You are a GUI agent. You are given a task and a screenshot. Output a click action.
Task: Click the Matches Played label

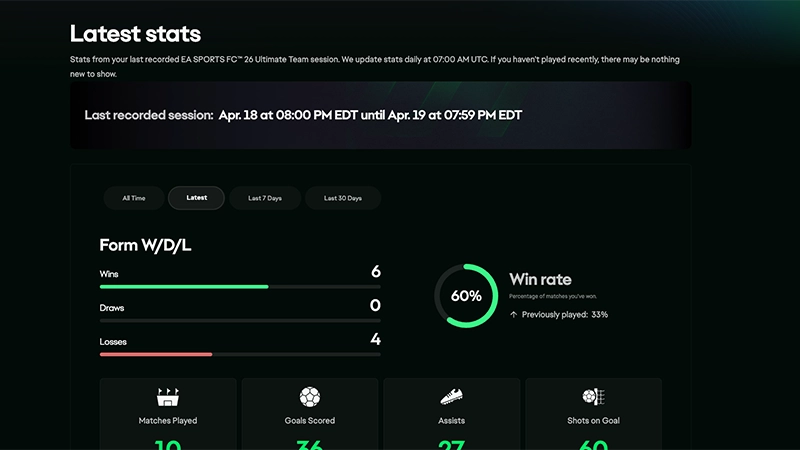[168, 421]
